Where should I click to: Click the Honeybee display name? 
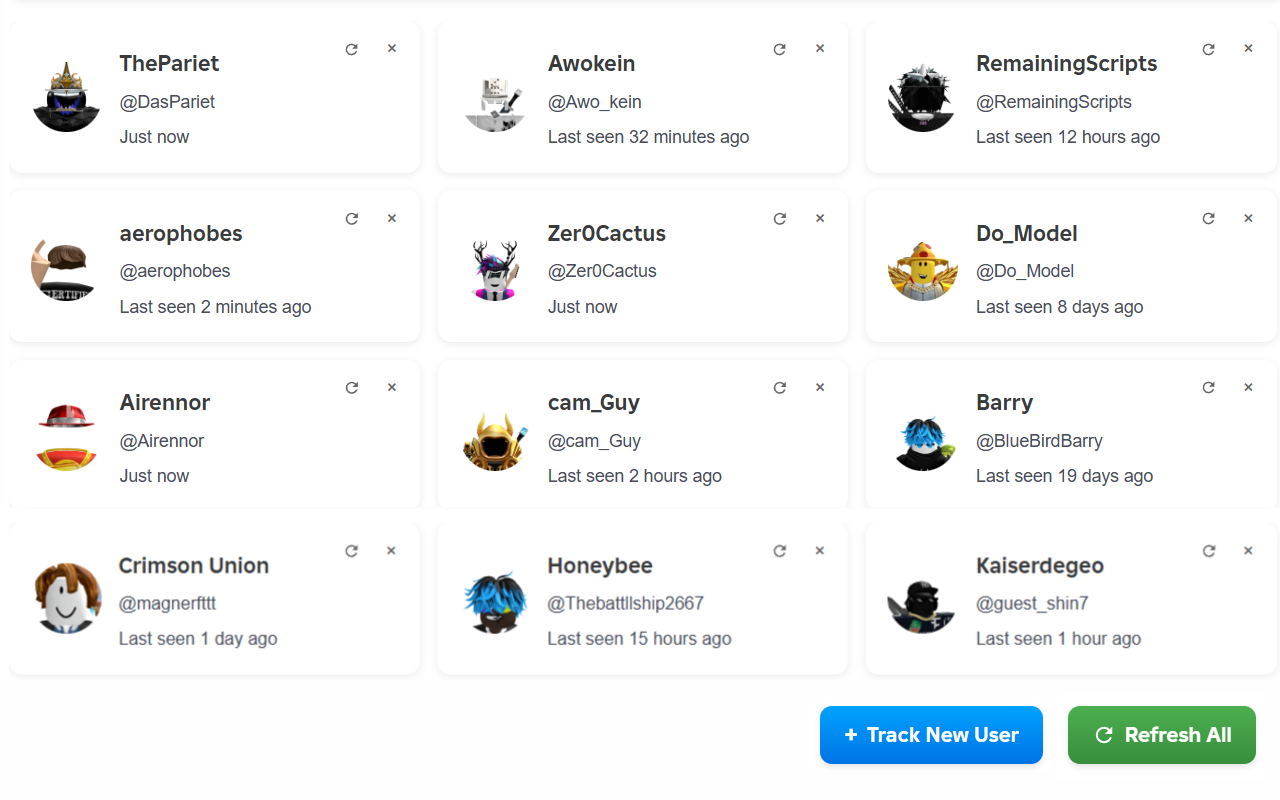pyautogui.click(x=600, y=566)
